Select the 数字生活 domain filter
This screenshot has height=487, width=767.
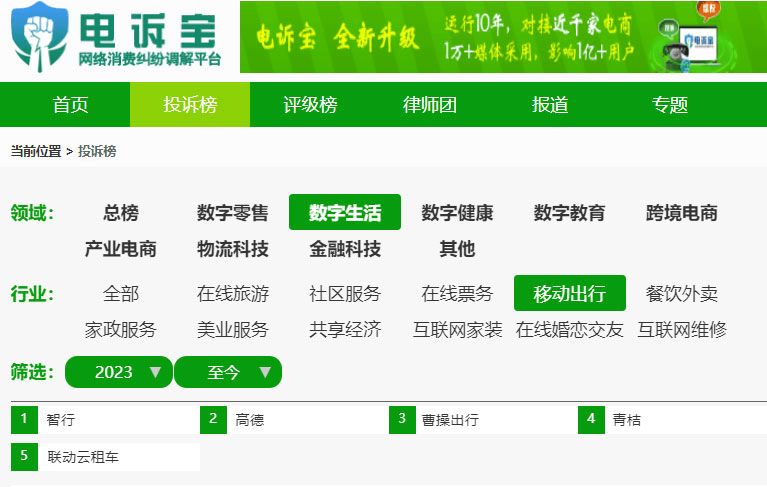[345, 212]
